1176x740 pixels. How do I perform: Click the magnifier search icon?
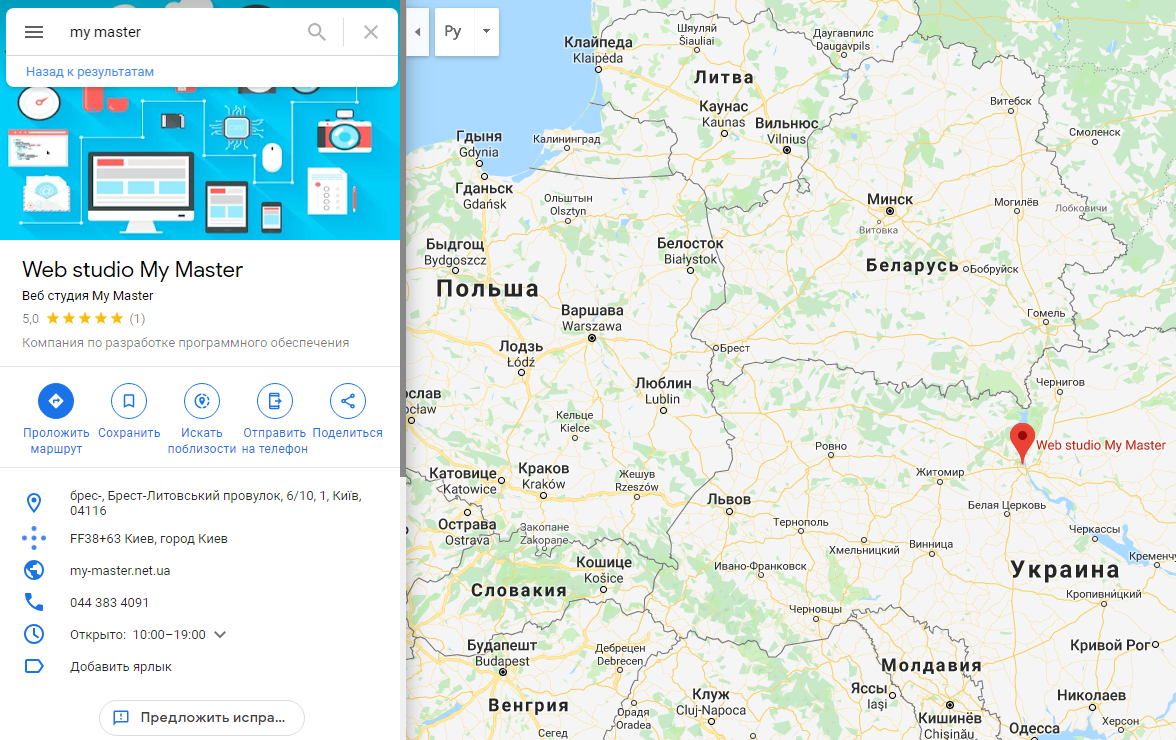point(316,31)
